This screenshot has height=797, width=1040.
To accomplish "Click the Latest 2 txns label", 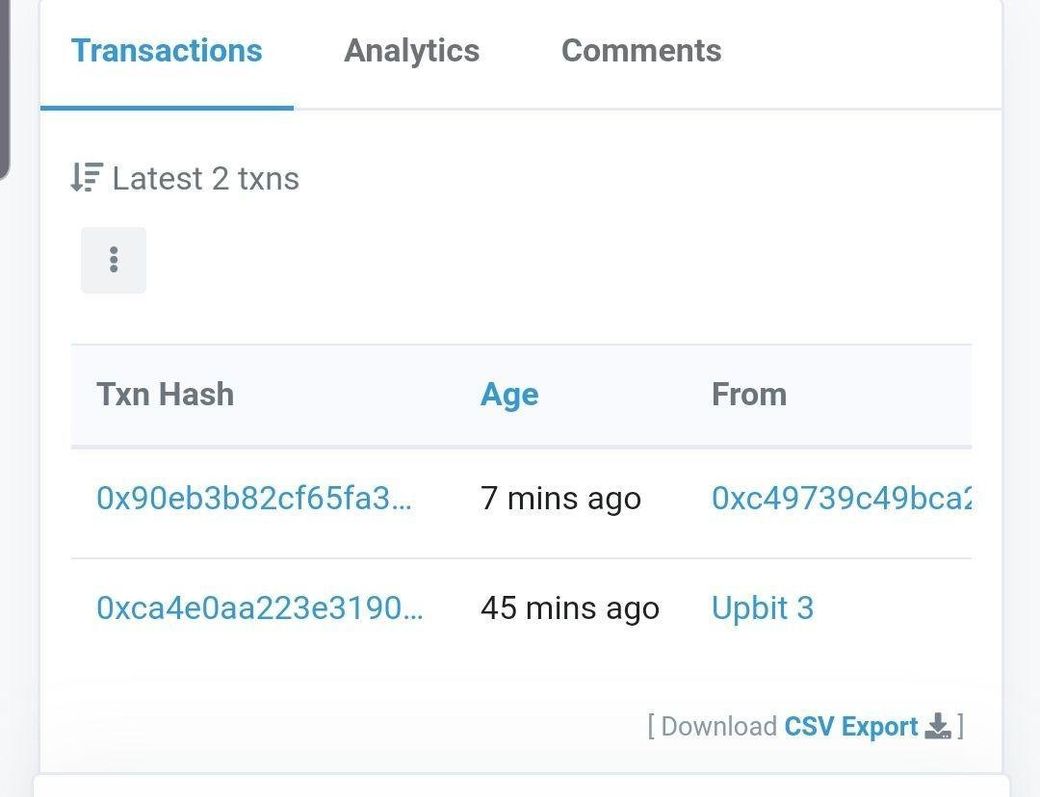I will [x=205, y=179].
